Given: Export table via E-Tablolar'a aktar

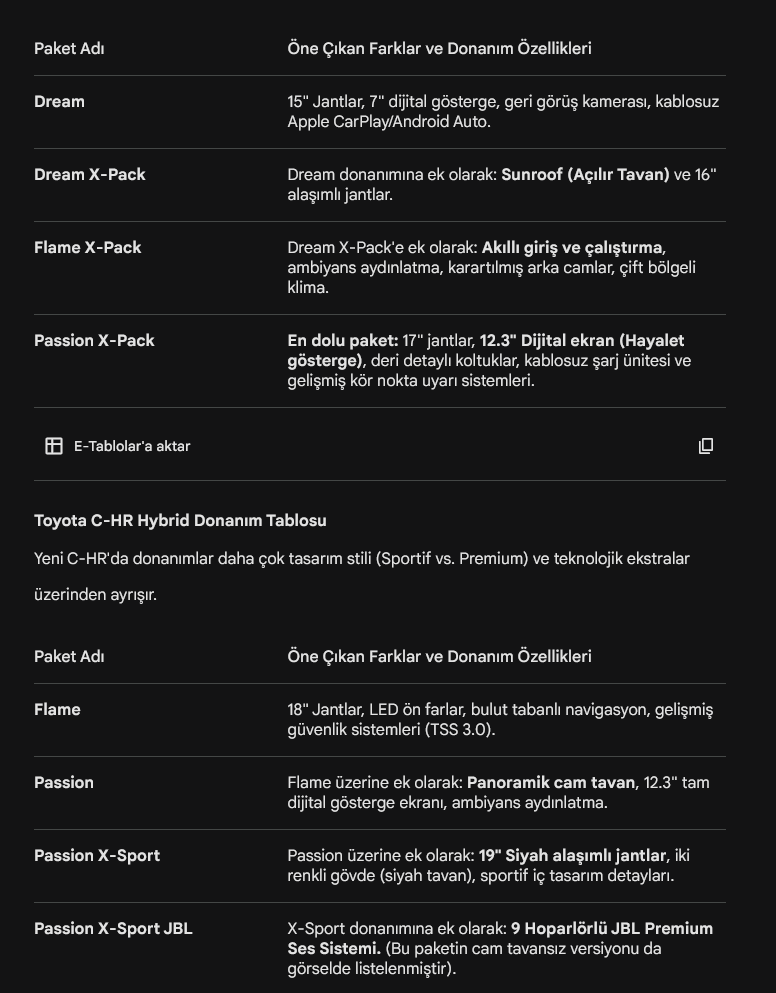Looking at the screenshot, I should (x=118, y=446).
